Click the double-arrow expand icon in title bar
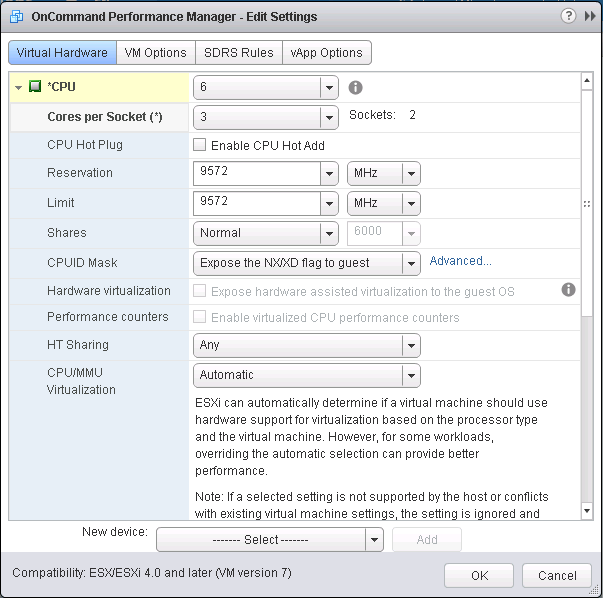This screenshot has height=598, width=603. 590,16
